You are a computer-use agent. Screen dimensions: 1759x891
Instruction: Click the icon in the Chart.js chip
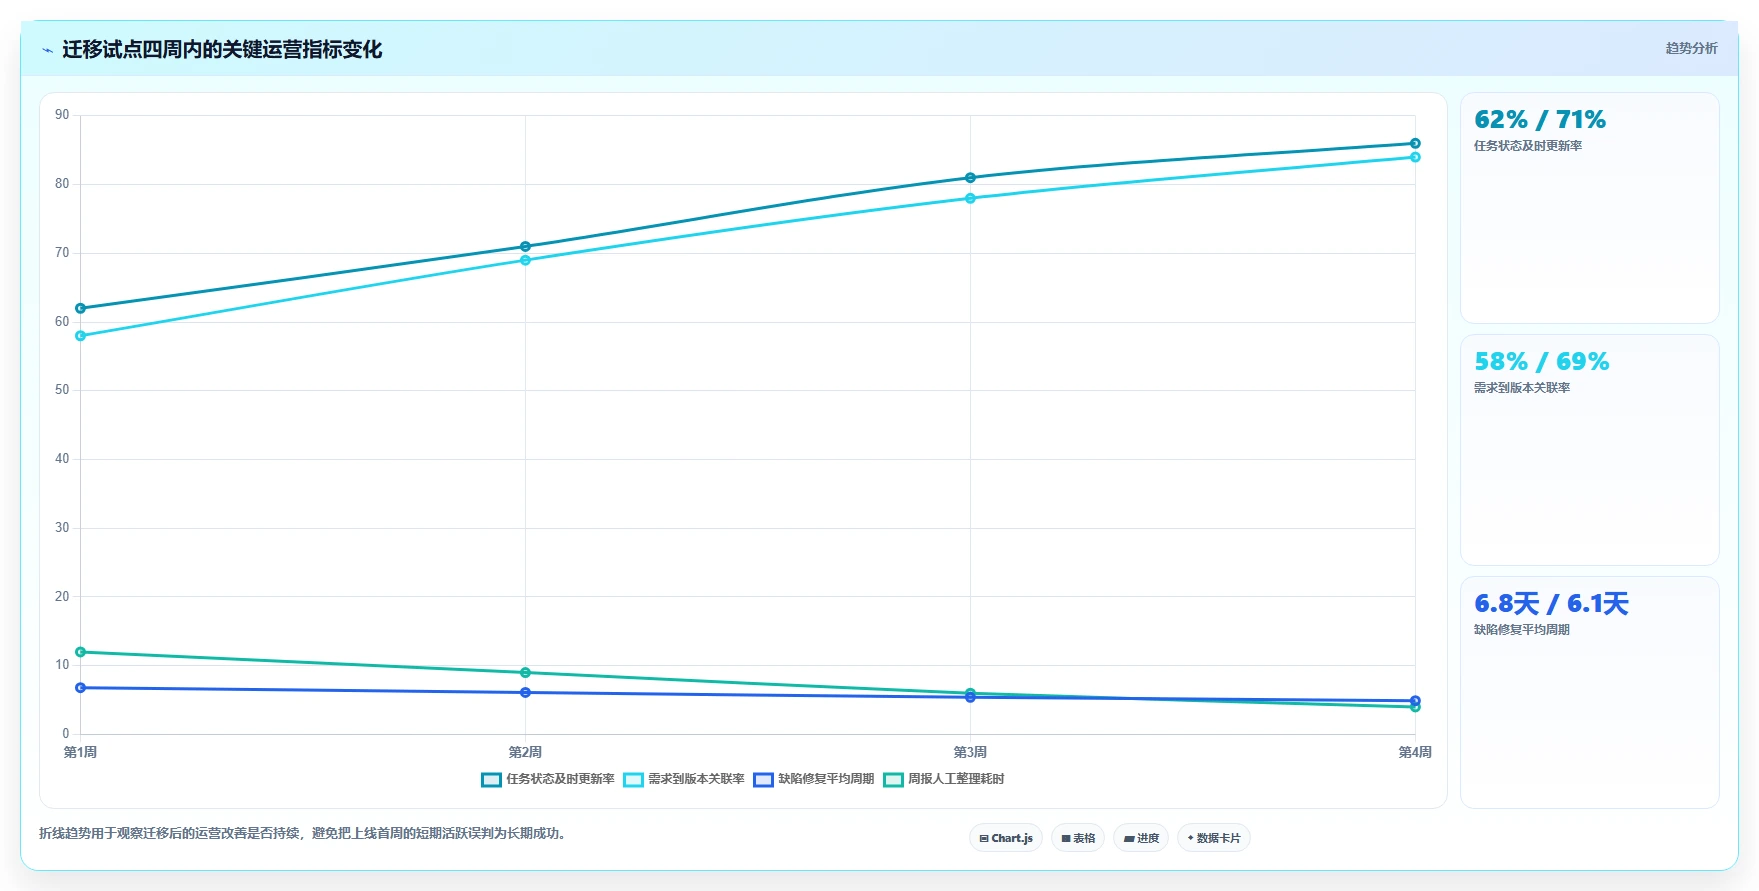[x=984, y=838]
